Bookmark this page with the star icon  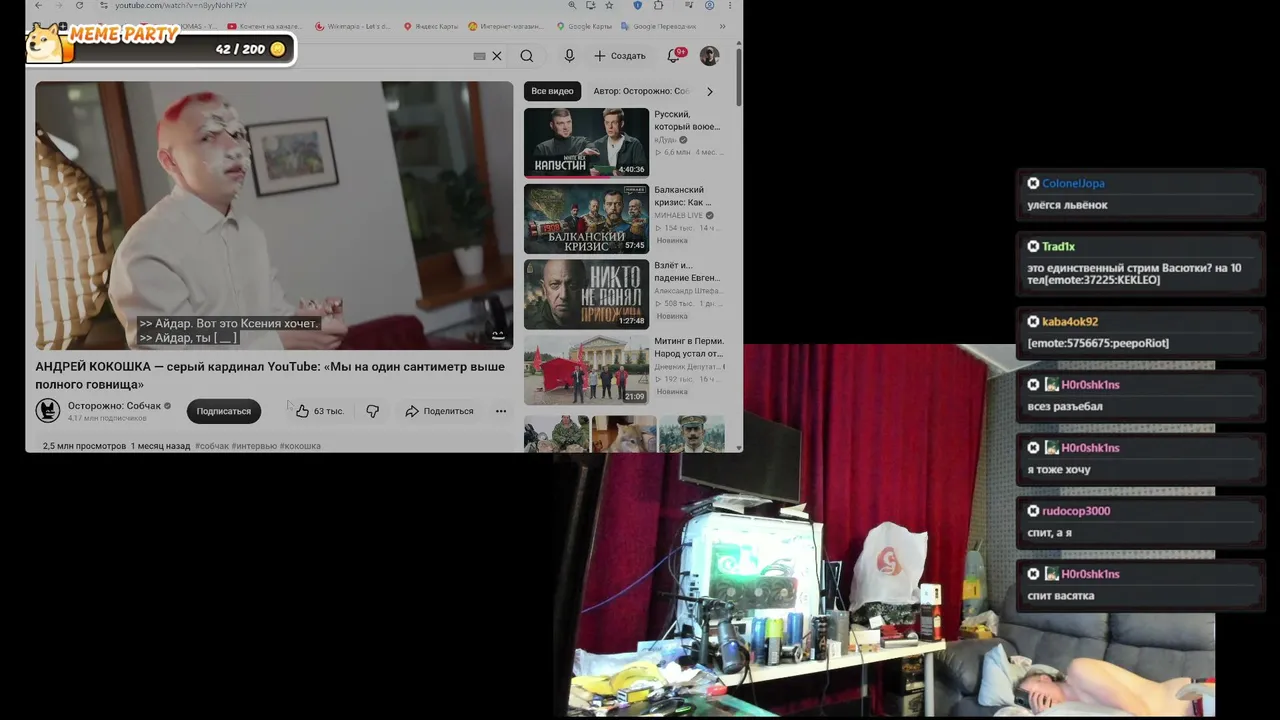click(x=608, y=5)
